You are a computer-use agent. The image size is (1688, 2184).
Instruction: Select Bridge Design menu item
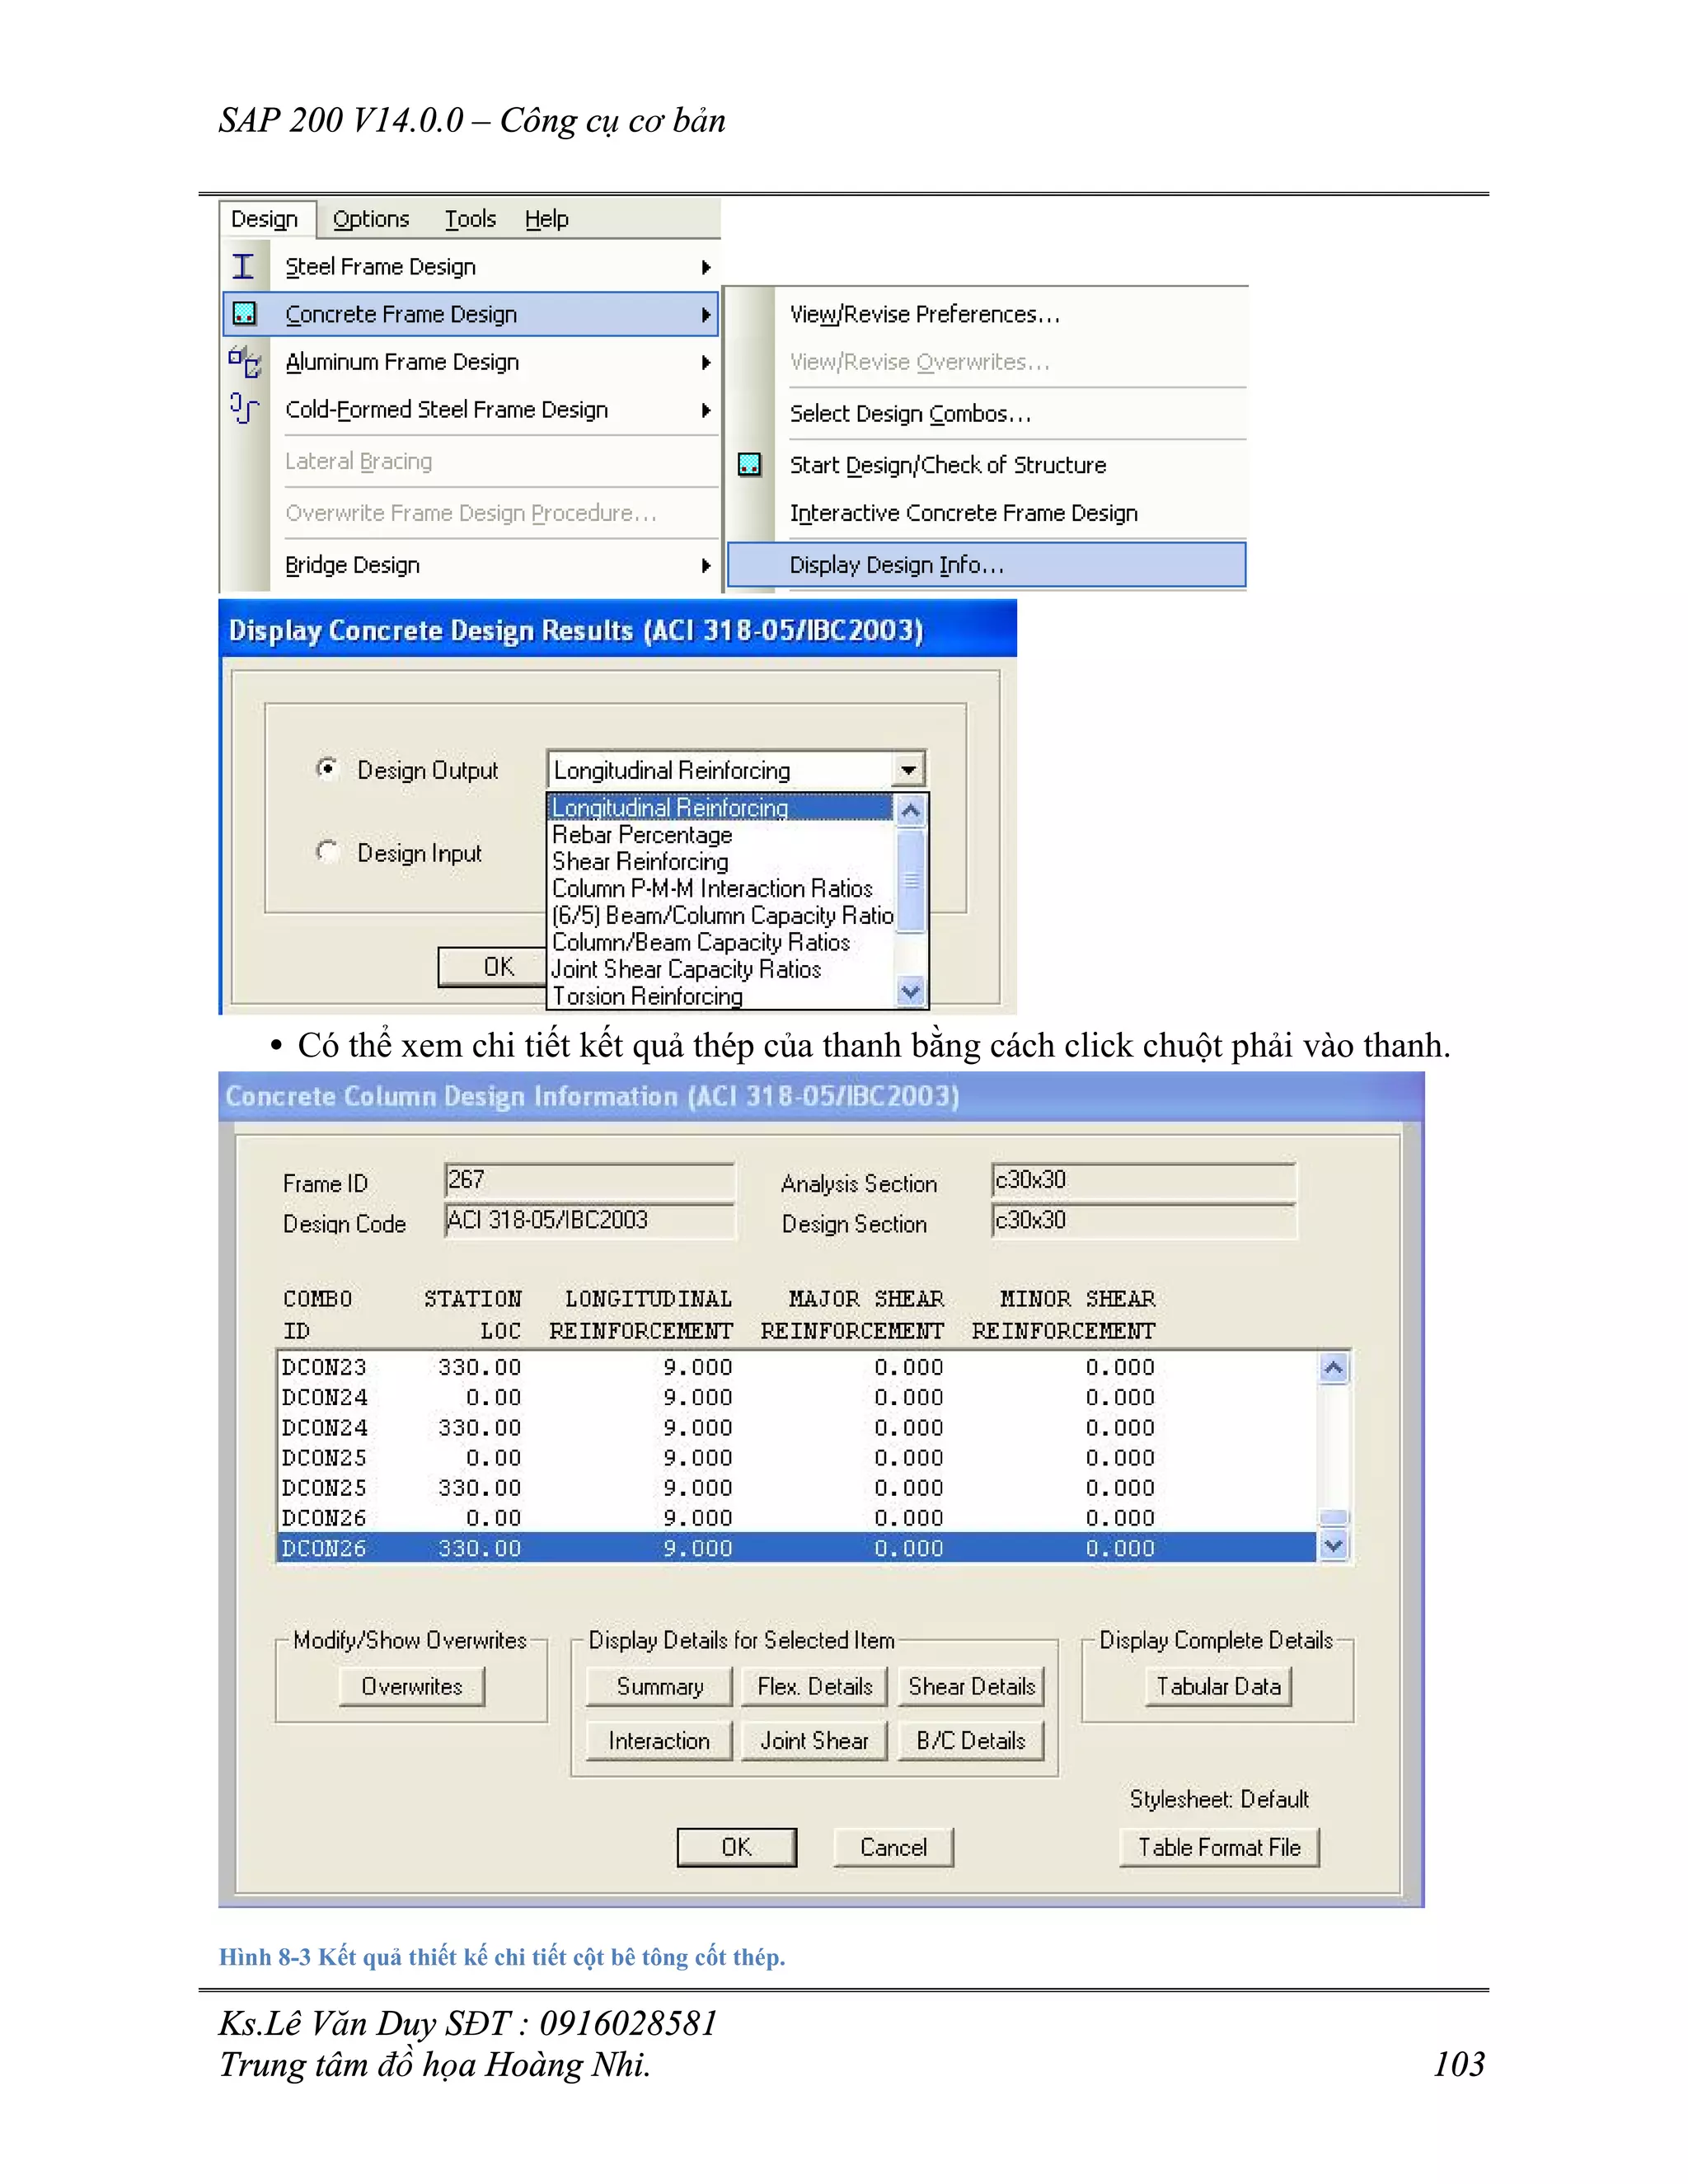tap(470, 565)
